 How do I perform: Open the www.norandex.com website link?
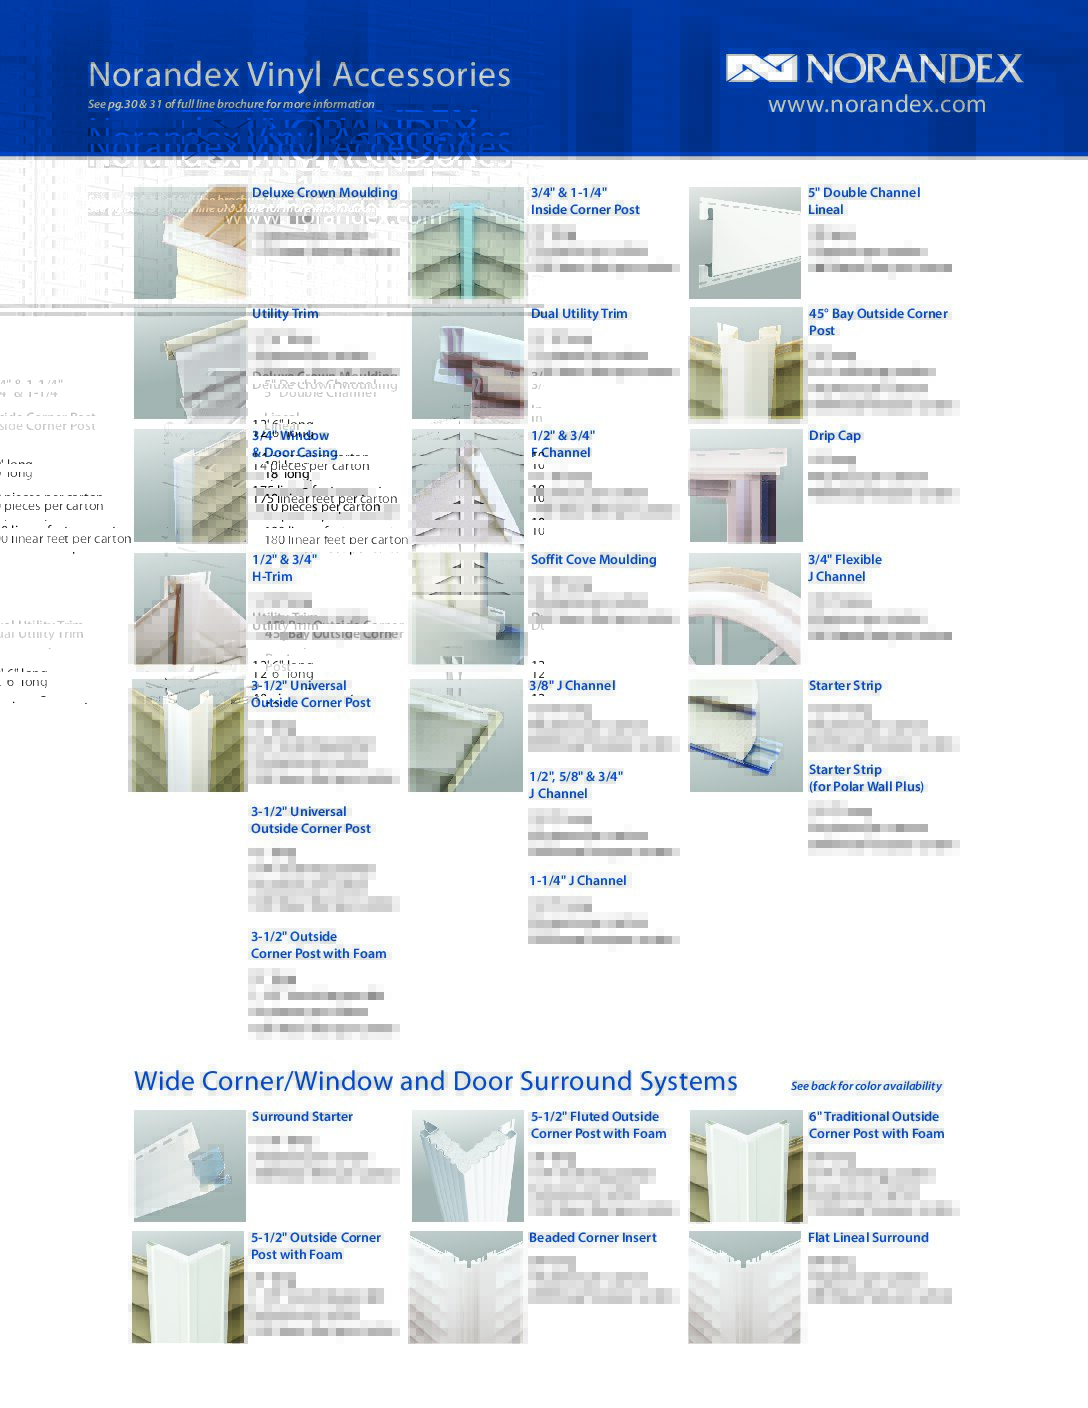click(x=876, y=105)
